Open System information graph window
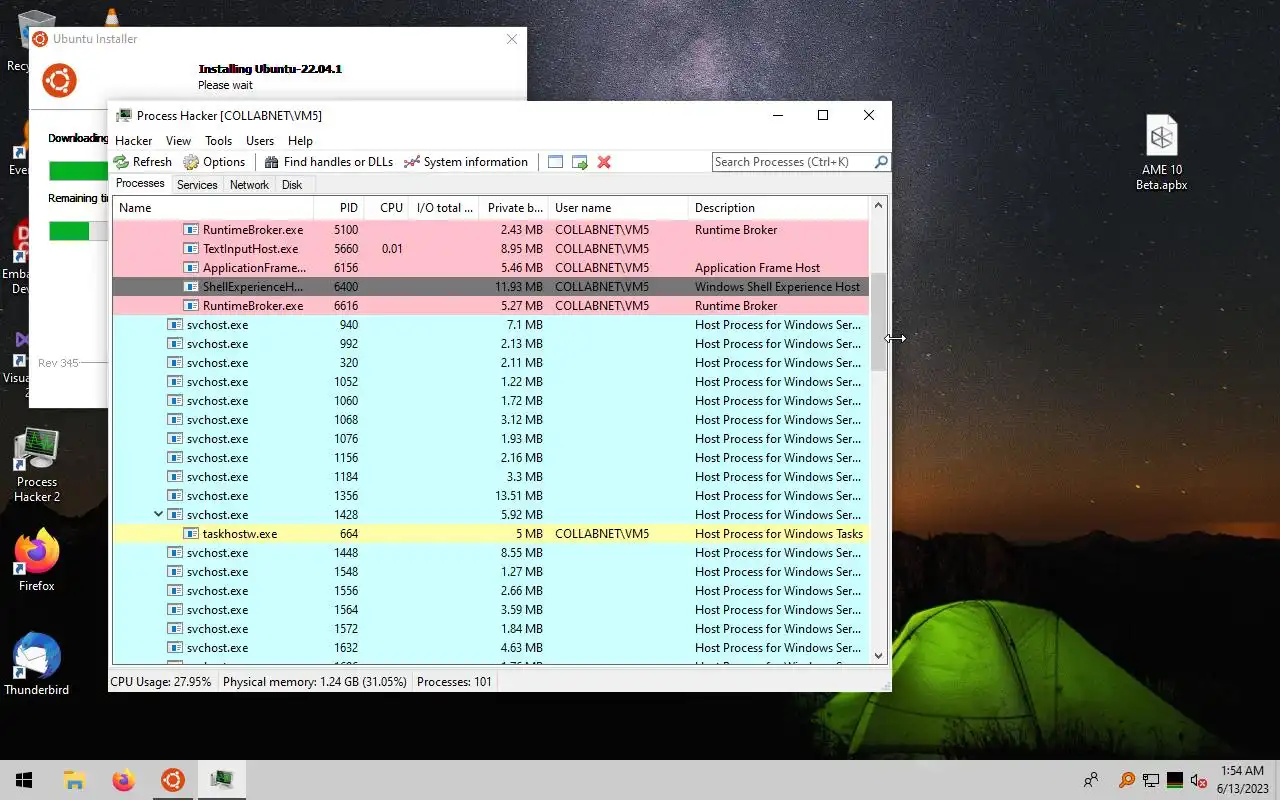The width and height of the screenshot is (1280, 800). click(466, 162)
